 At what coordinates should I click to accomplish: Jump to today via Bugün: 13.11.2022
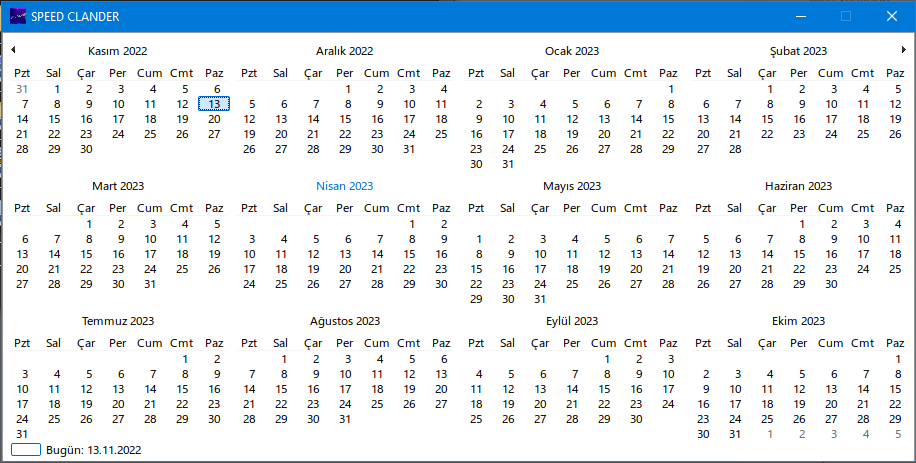click(x=93, y=450)
